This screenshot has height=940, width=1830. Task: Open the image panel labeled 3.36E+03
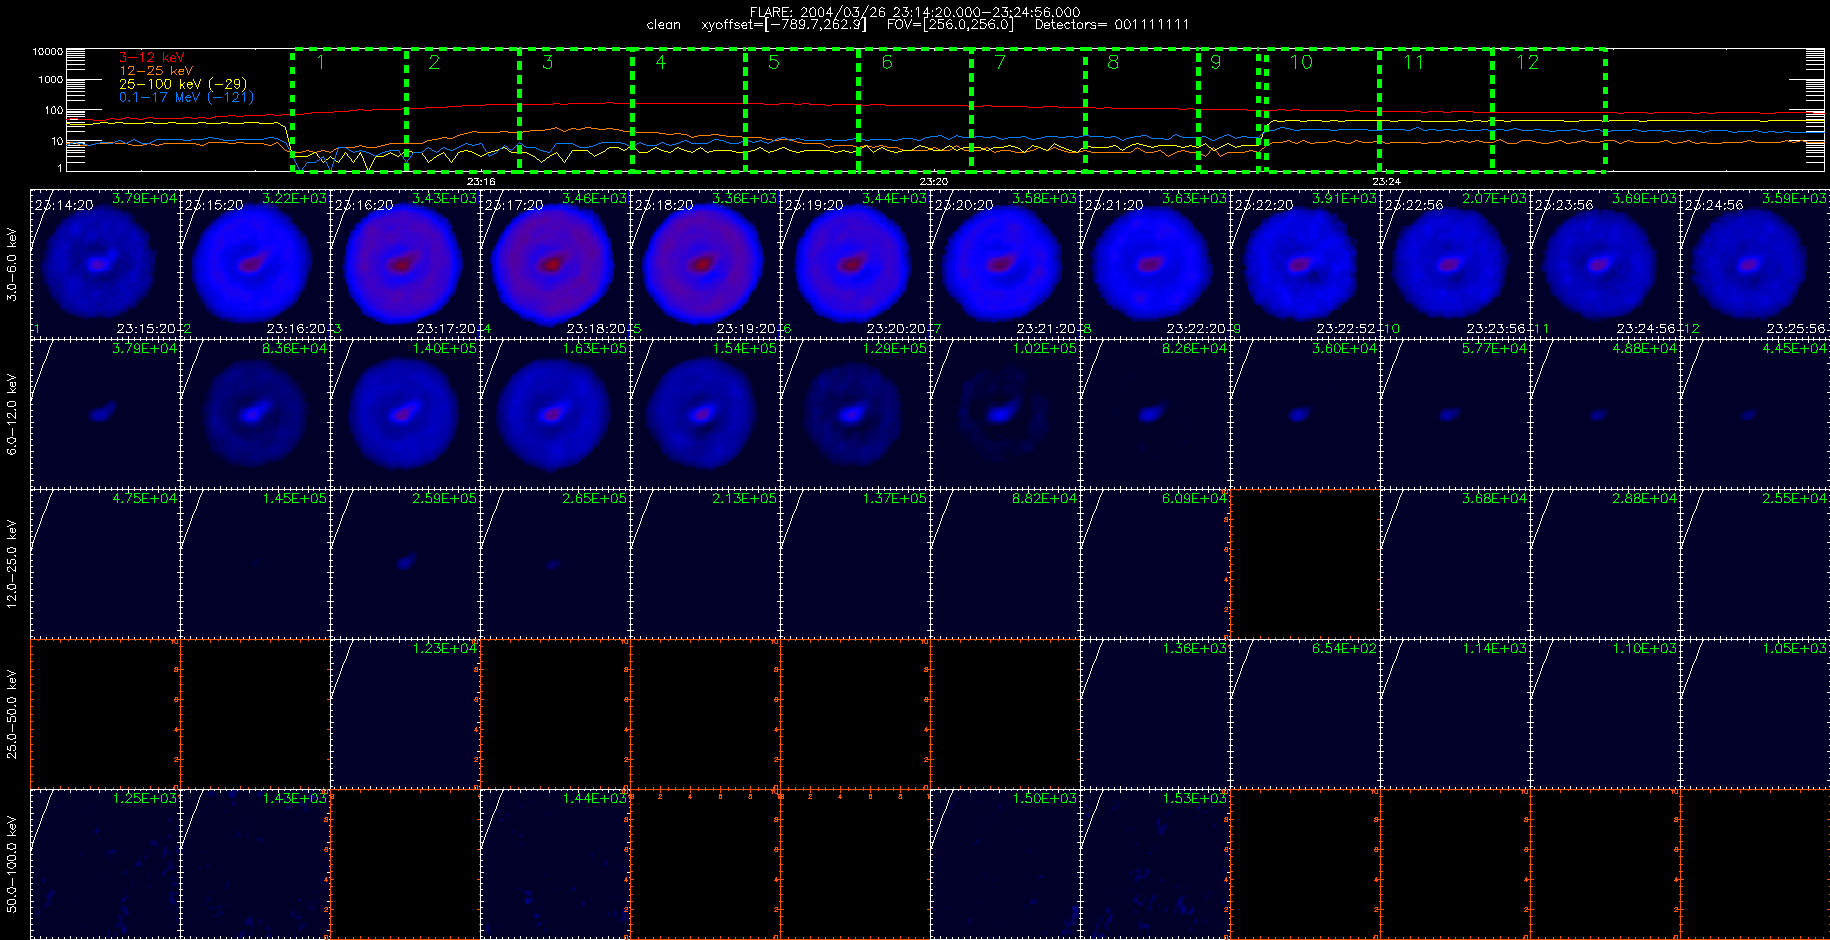tap(705, 264)
